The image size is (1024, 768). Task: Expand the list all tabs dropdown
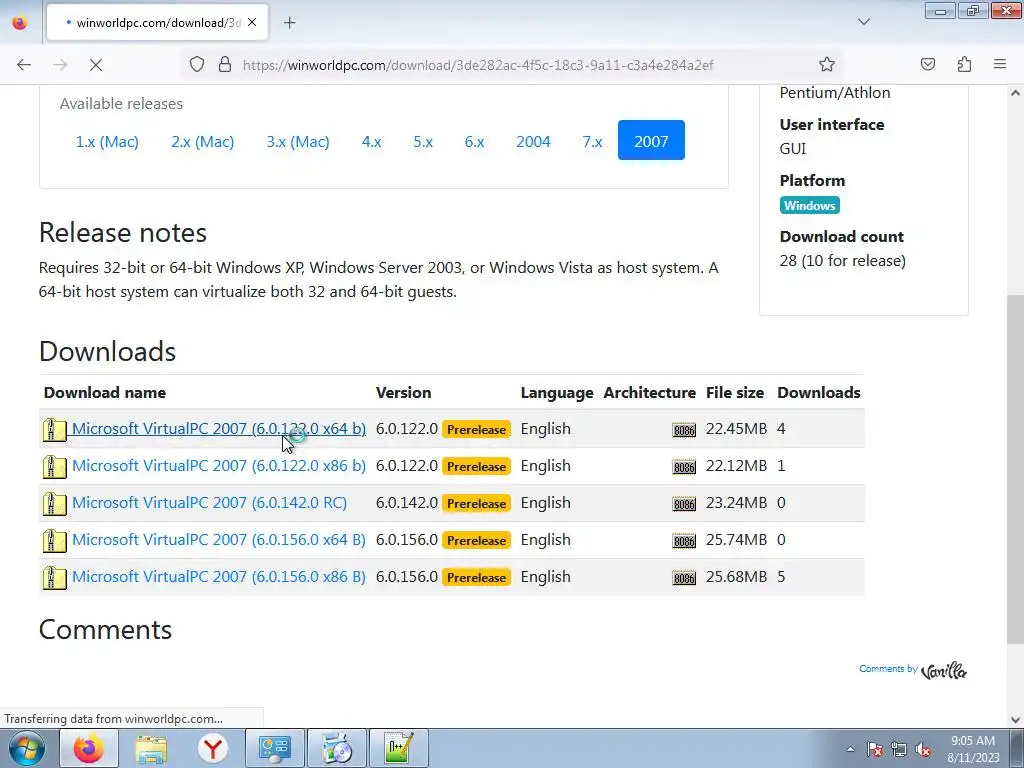tap(863, 22)
